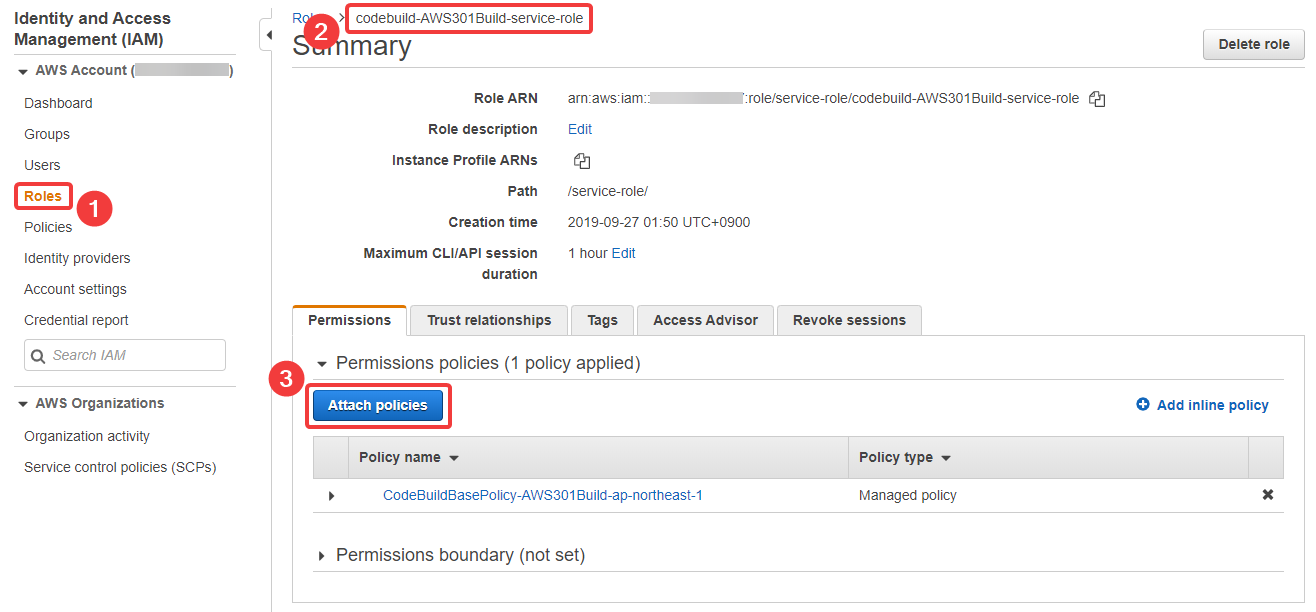Click the plus icon for inline policy
The image size is (1316, 612).
(x=1143, y=405)
